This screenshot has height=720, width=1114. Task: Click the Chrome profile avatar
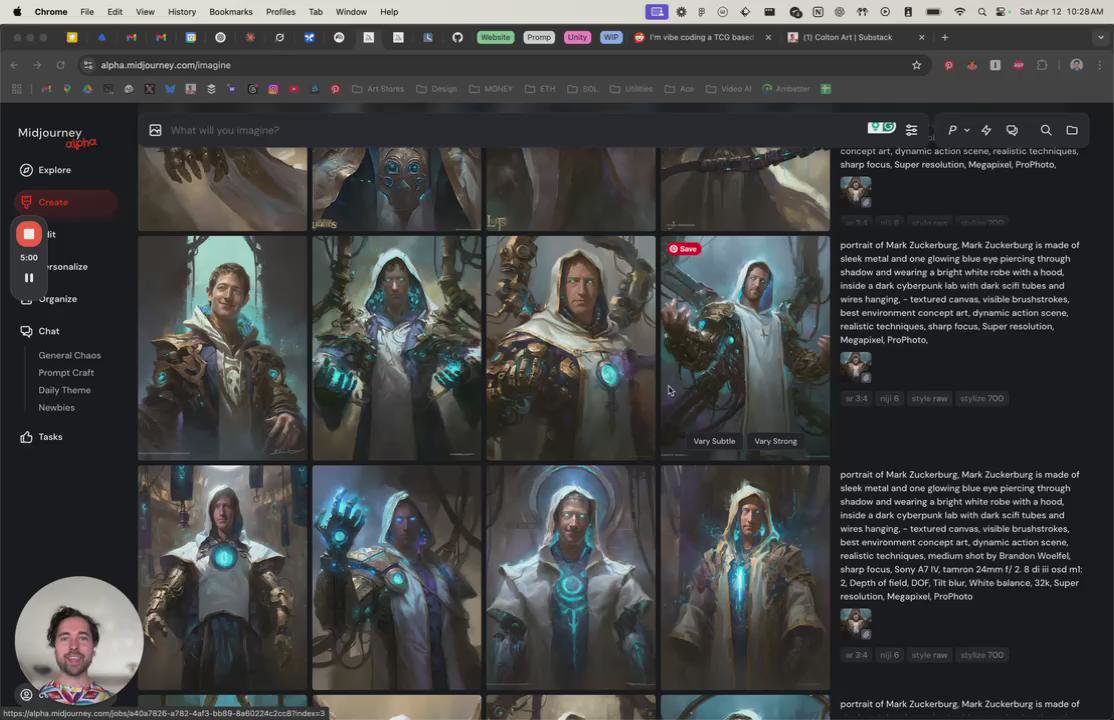[x=1076, y=65]
